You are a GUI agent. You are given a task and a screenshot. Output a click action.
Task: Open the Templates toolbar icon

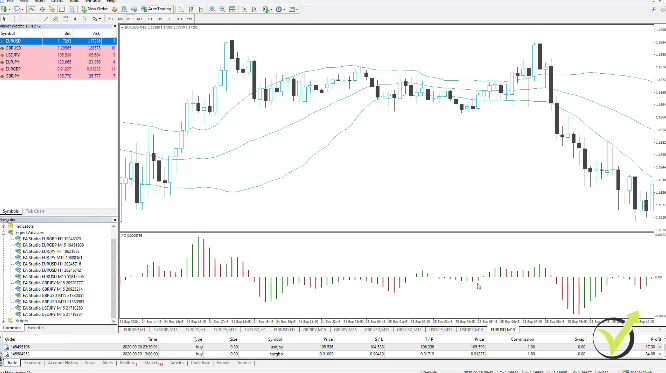click(291, 9)
